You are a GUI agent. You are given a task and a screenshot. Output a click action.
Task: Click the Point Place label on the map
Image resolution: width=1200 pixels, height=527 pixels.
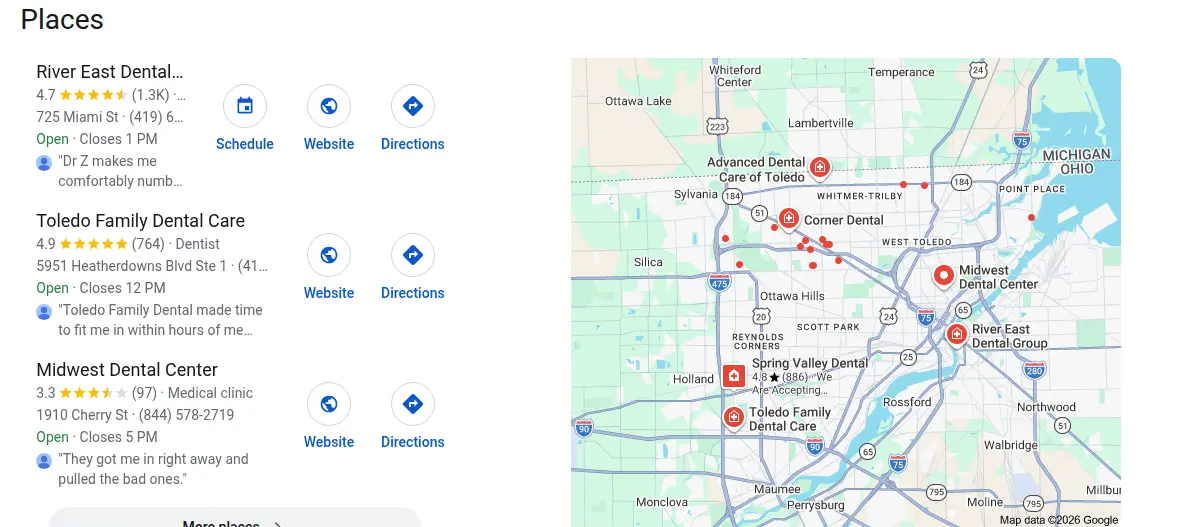[1032, 189]
